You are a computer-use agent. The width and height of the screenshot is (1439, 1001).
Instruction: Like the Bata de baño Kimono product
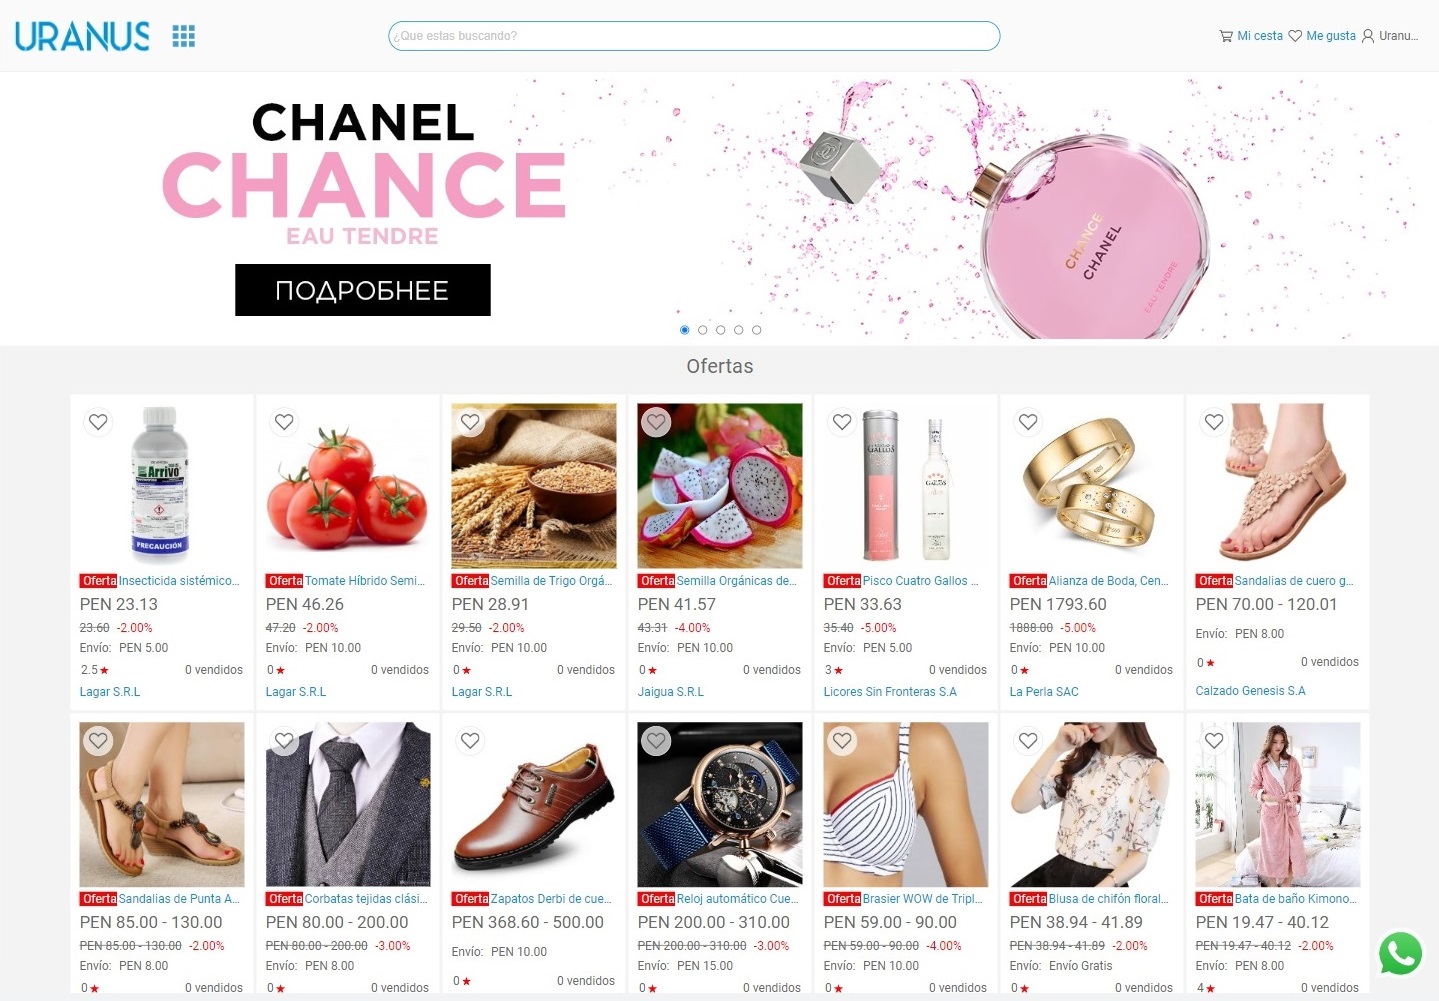[x=1214, y=741]
